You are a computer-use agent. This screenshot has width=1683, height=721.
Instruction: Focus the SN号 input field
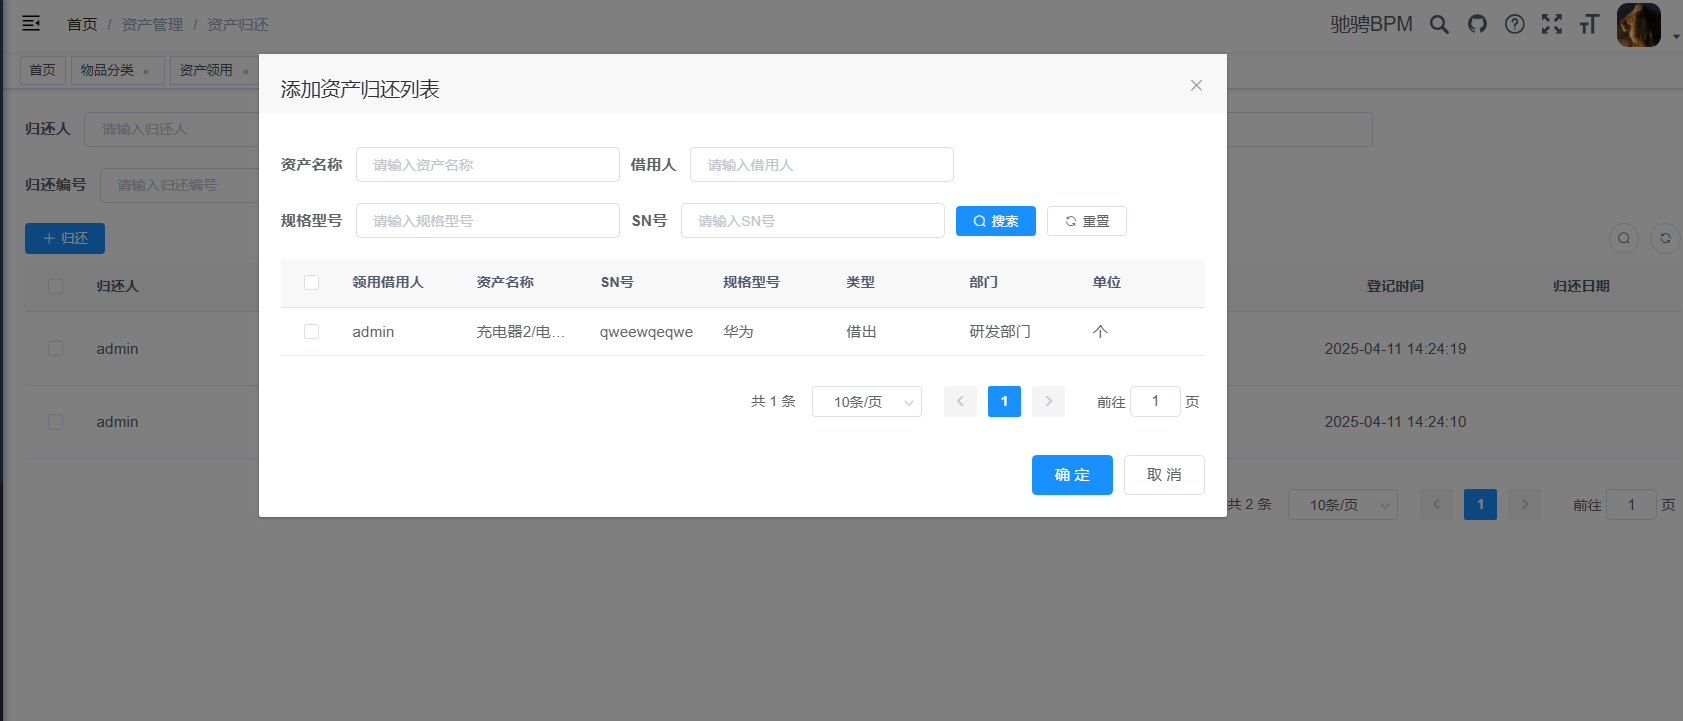pos(813,221)
